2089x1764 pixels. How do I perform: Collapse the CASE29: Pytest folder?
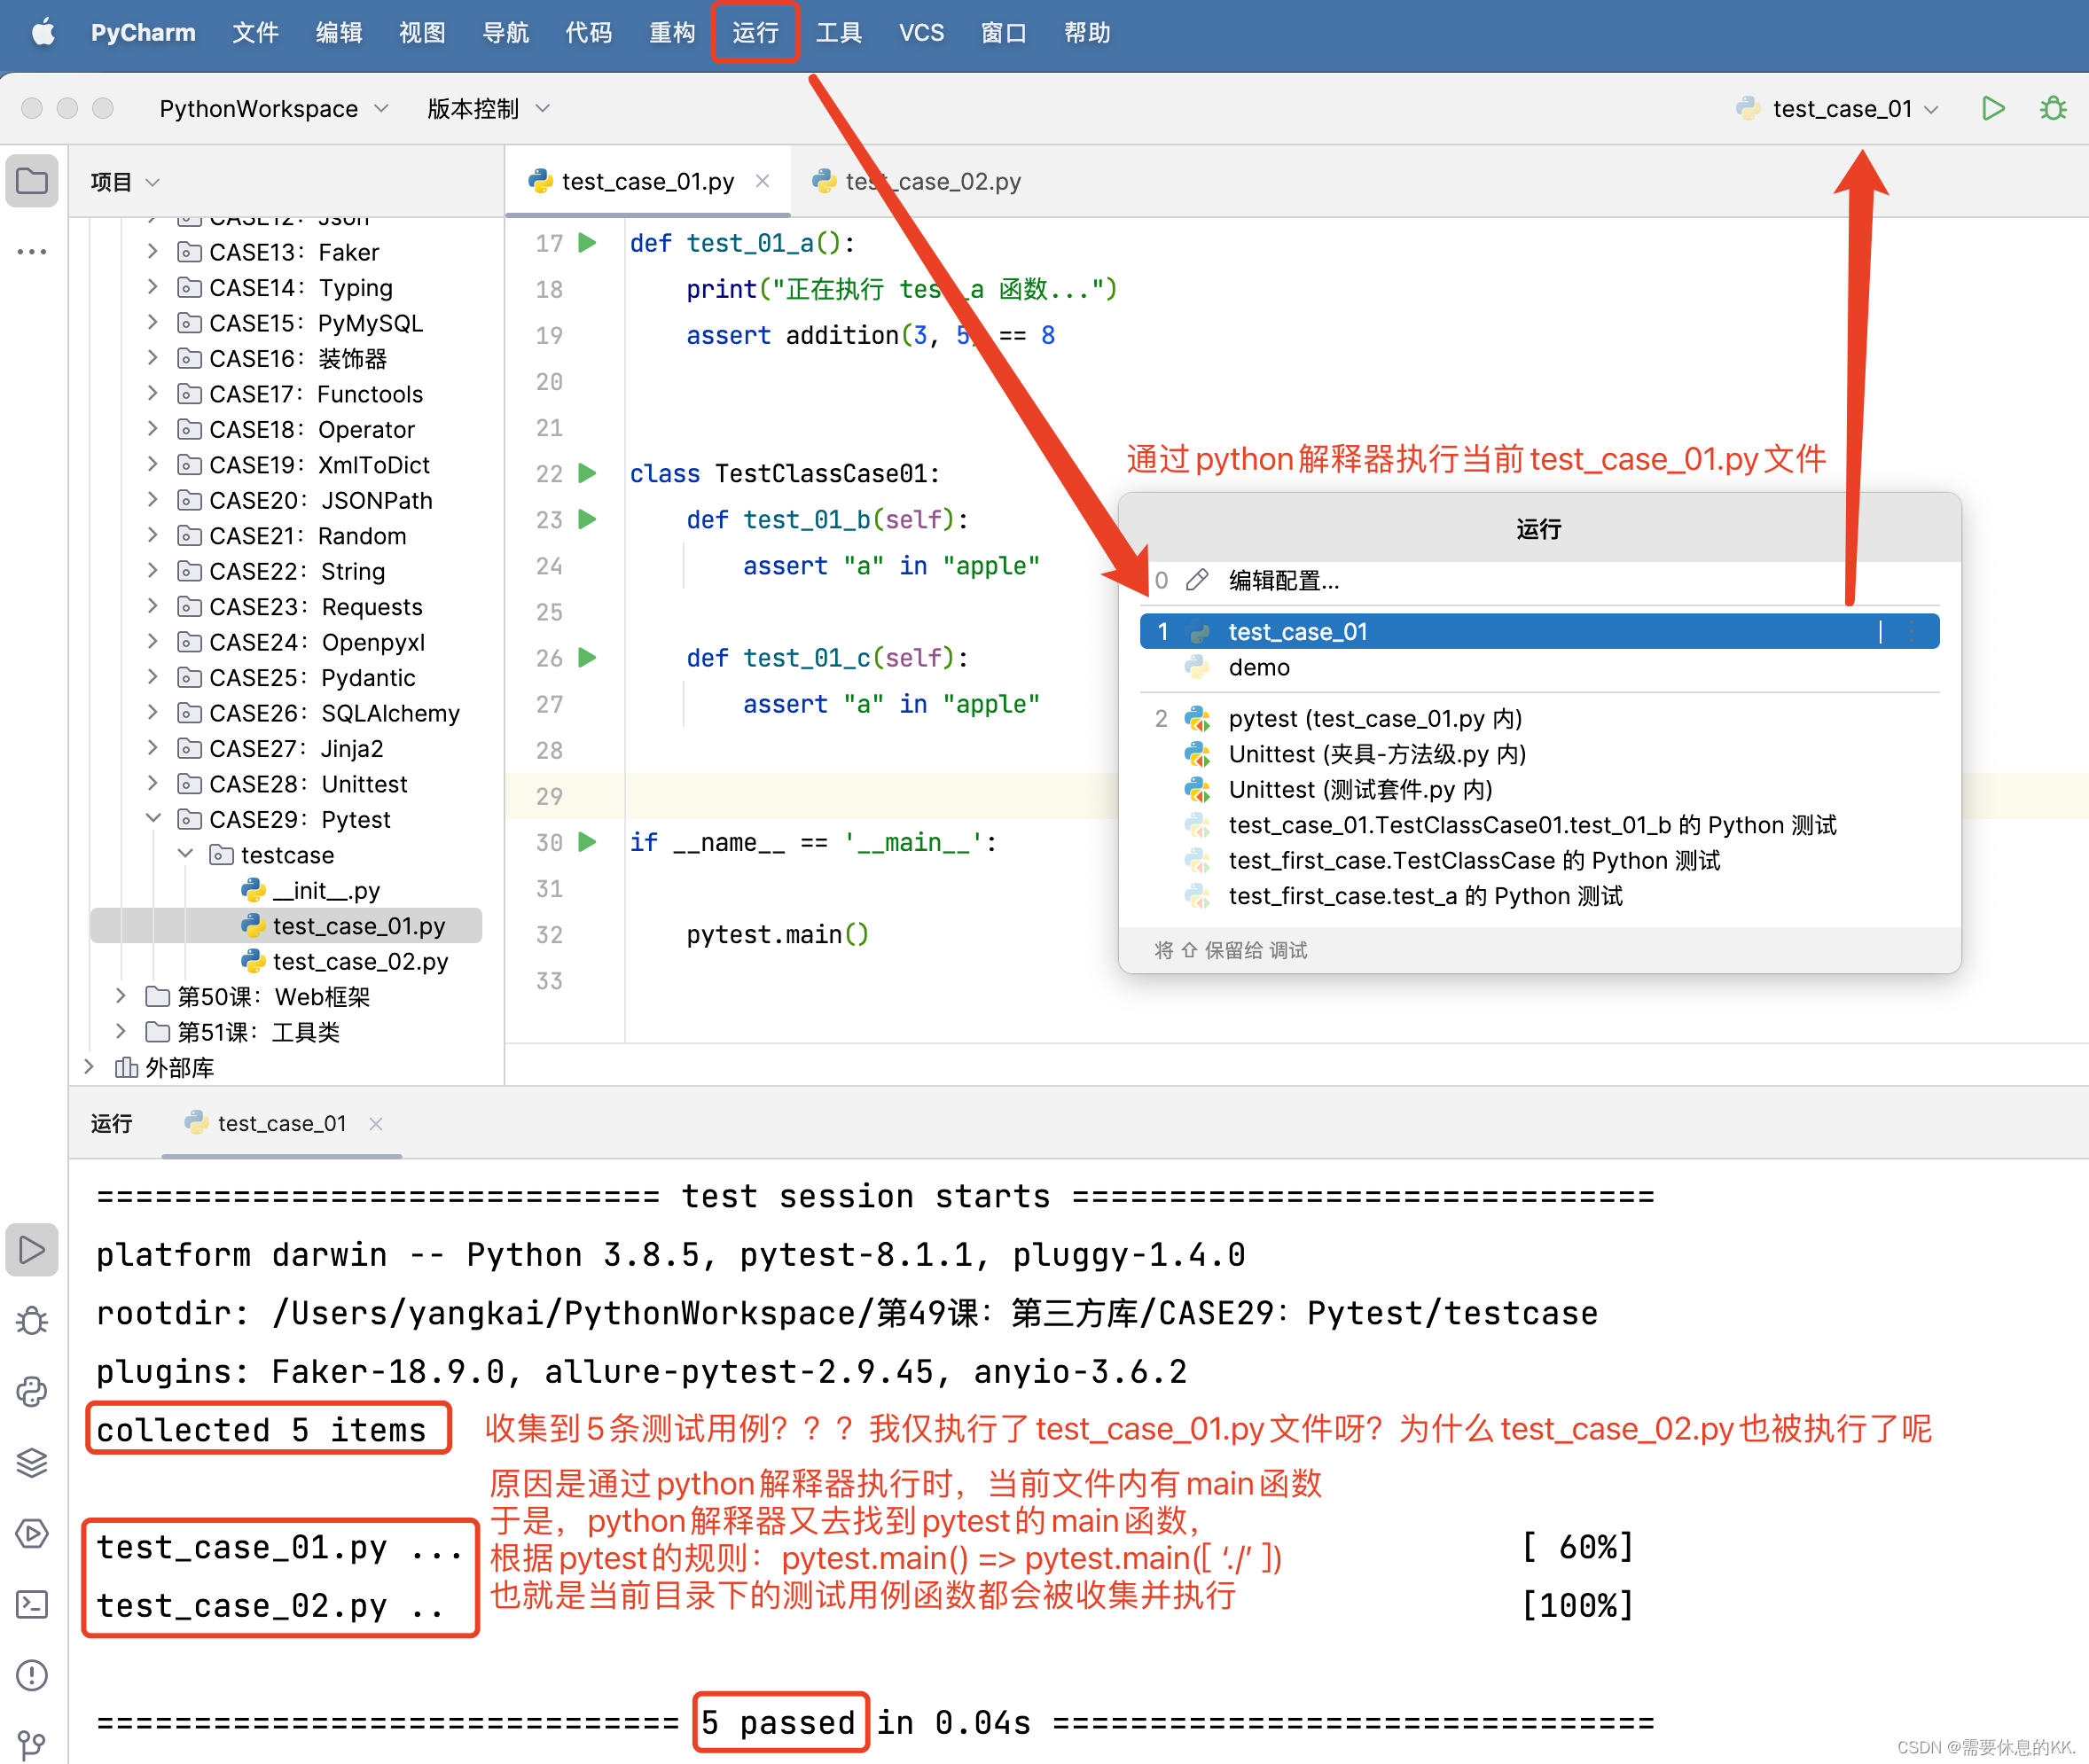point(153,818)
